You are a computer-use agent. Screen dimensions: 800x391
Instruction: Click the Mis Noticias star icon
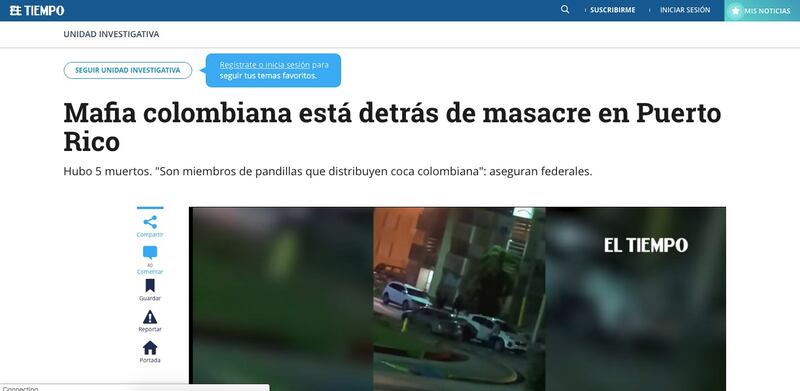735,11
